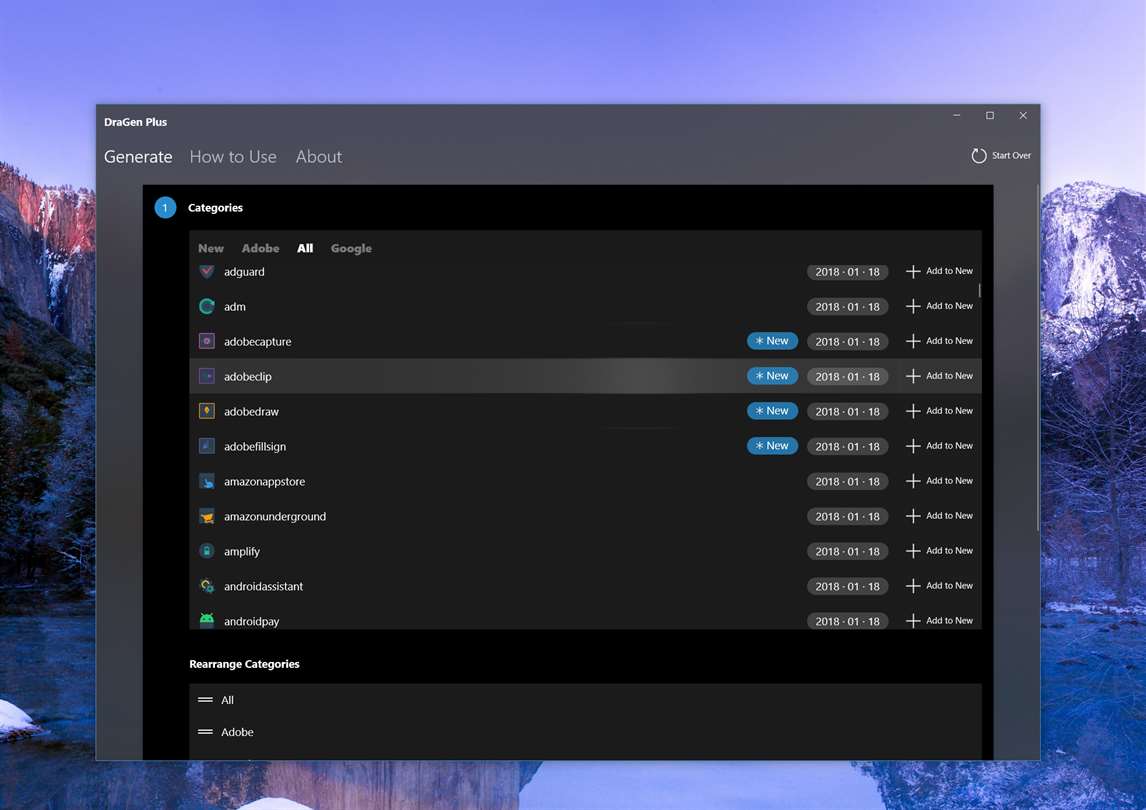Open the Generate tab
1146x810 pixels.
pyautogui.click(x=138, y=156)
